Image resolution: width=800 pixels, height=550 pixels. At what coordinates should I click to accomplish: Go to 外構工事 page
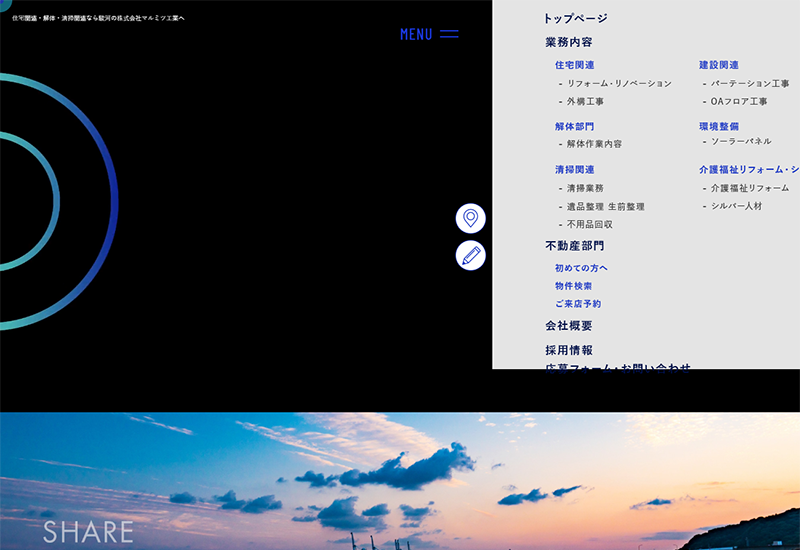585,102
